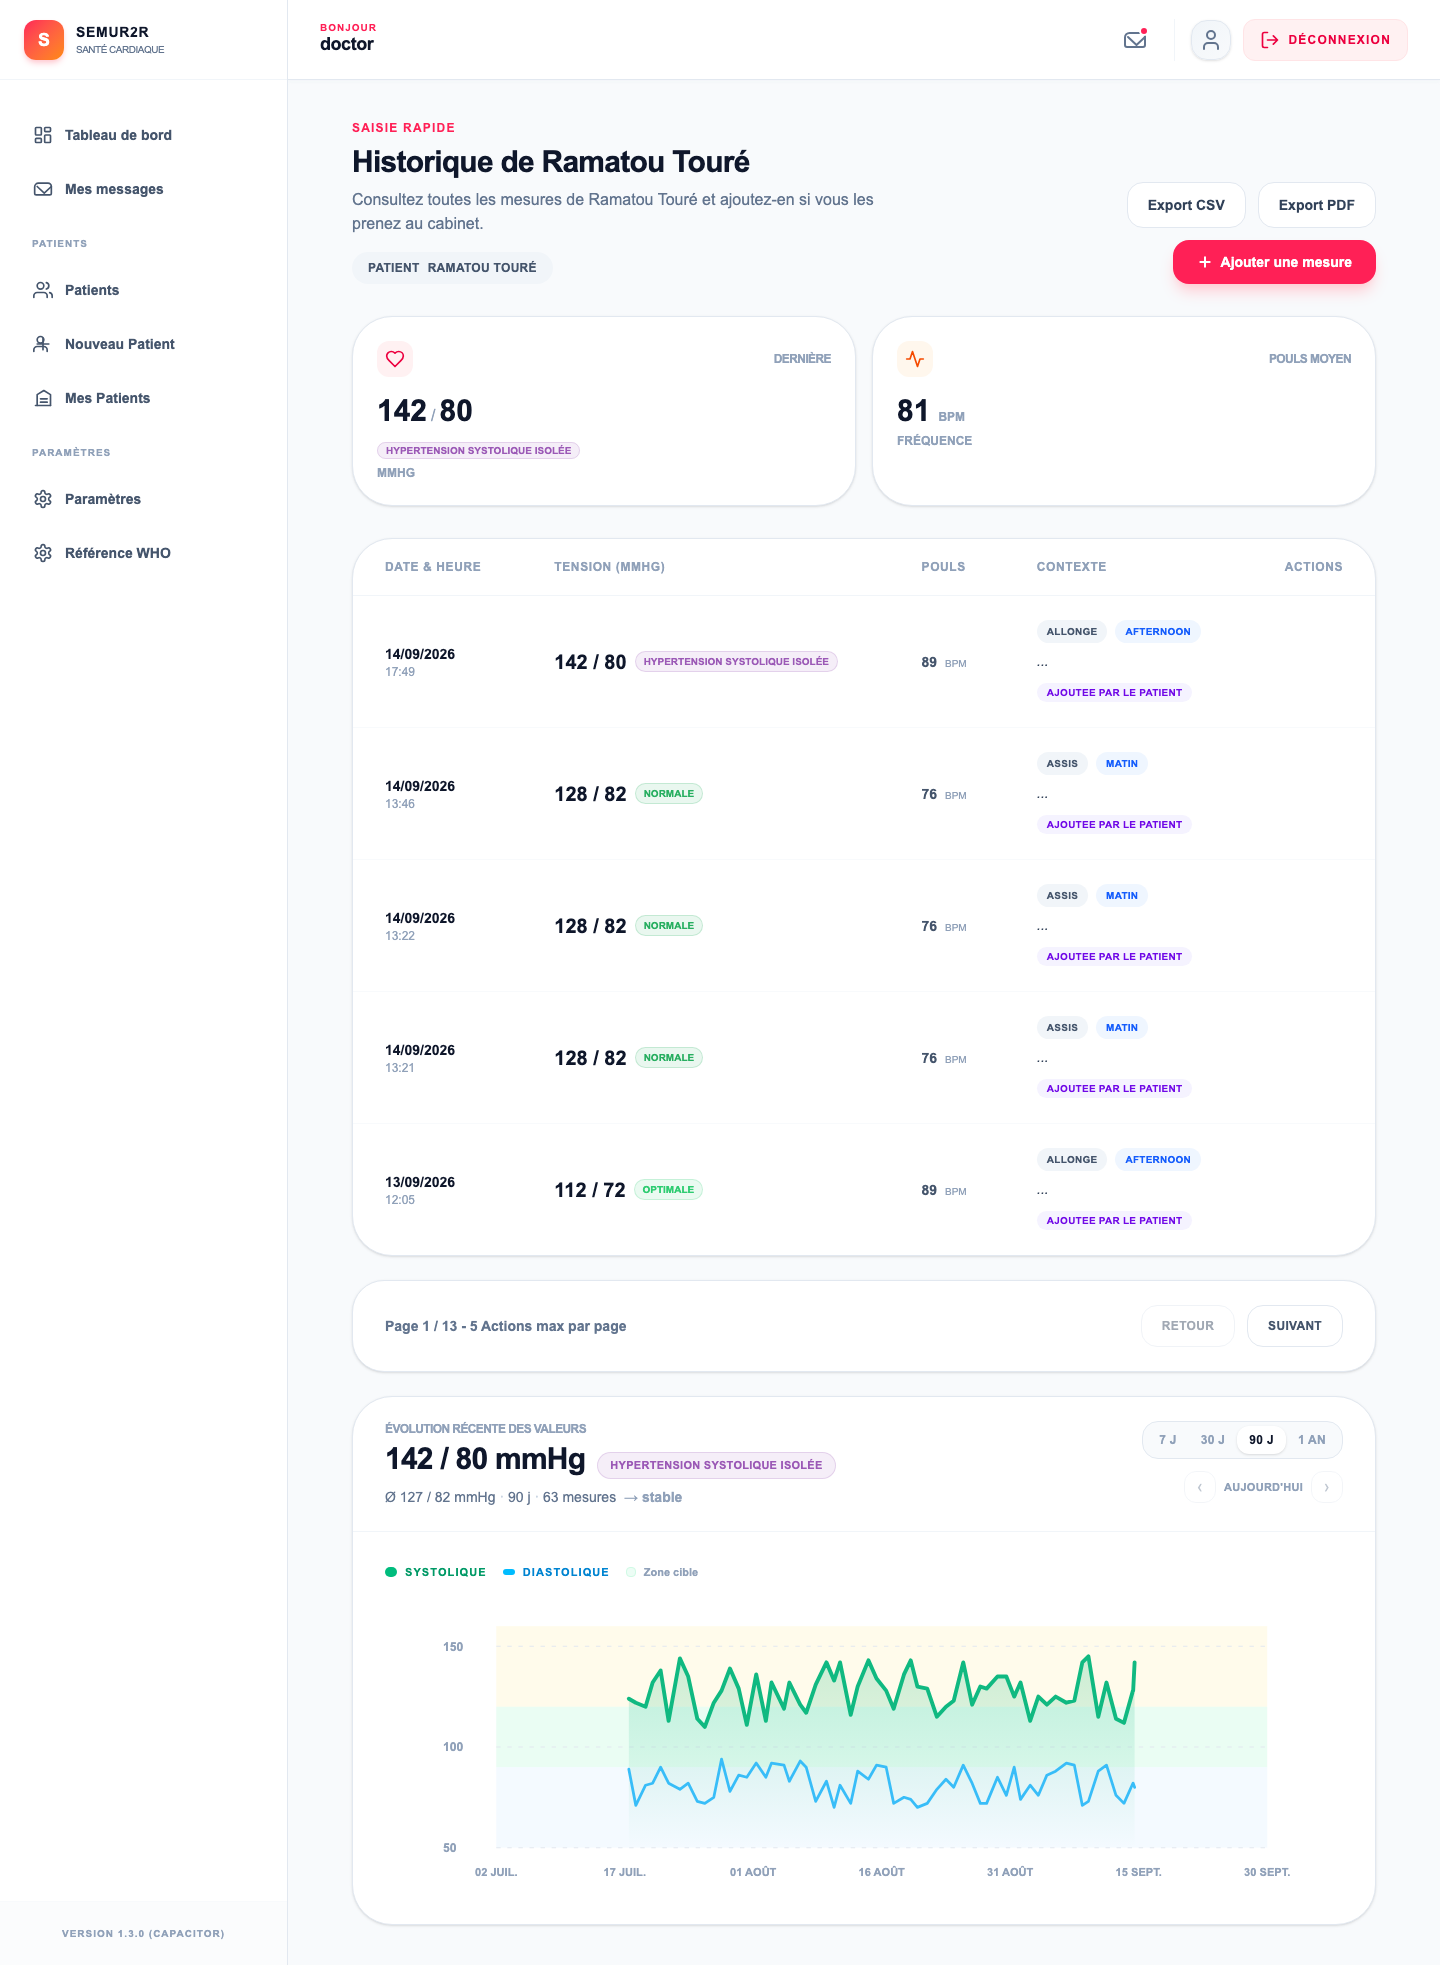Click Ajouter une mesure button
1440x1965 pixels.
click(1274, 262)
